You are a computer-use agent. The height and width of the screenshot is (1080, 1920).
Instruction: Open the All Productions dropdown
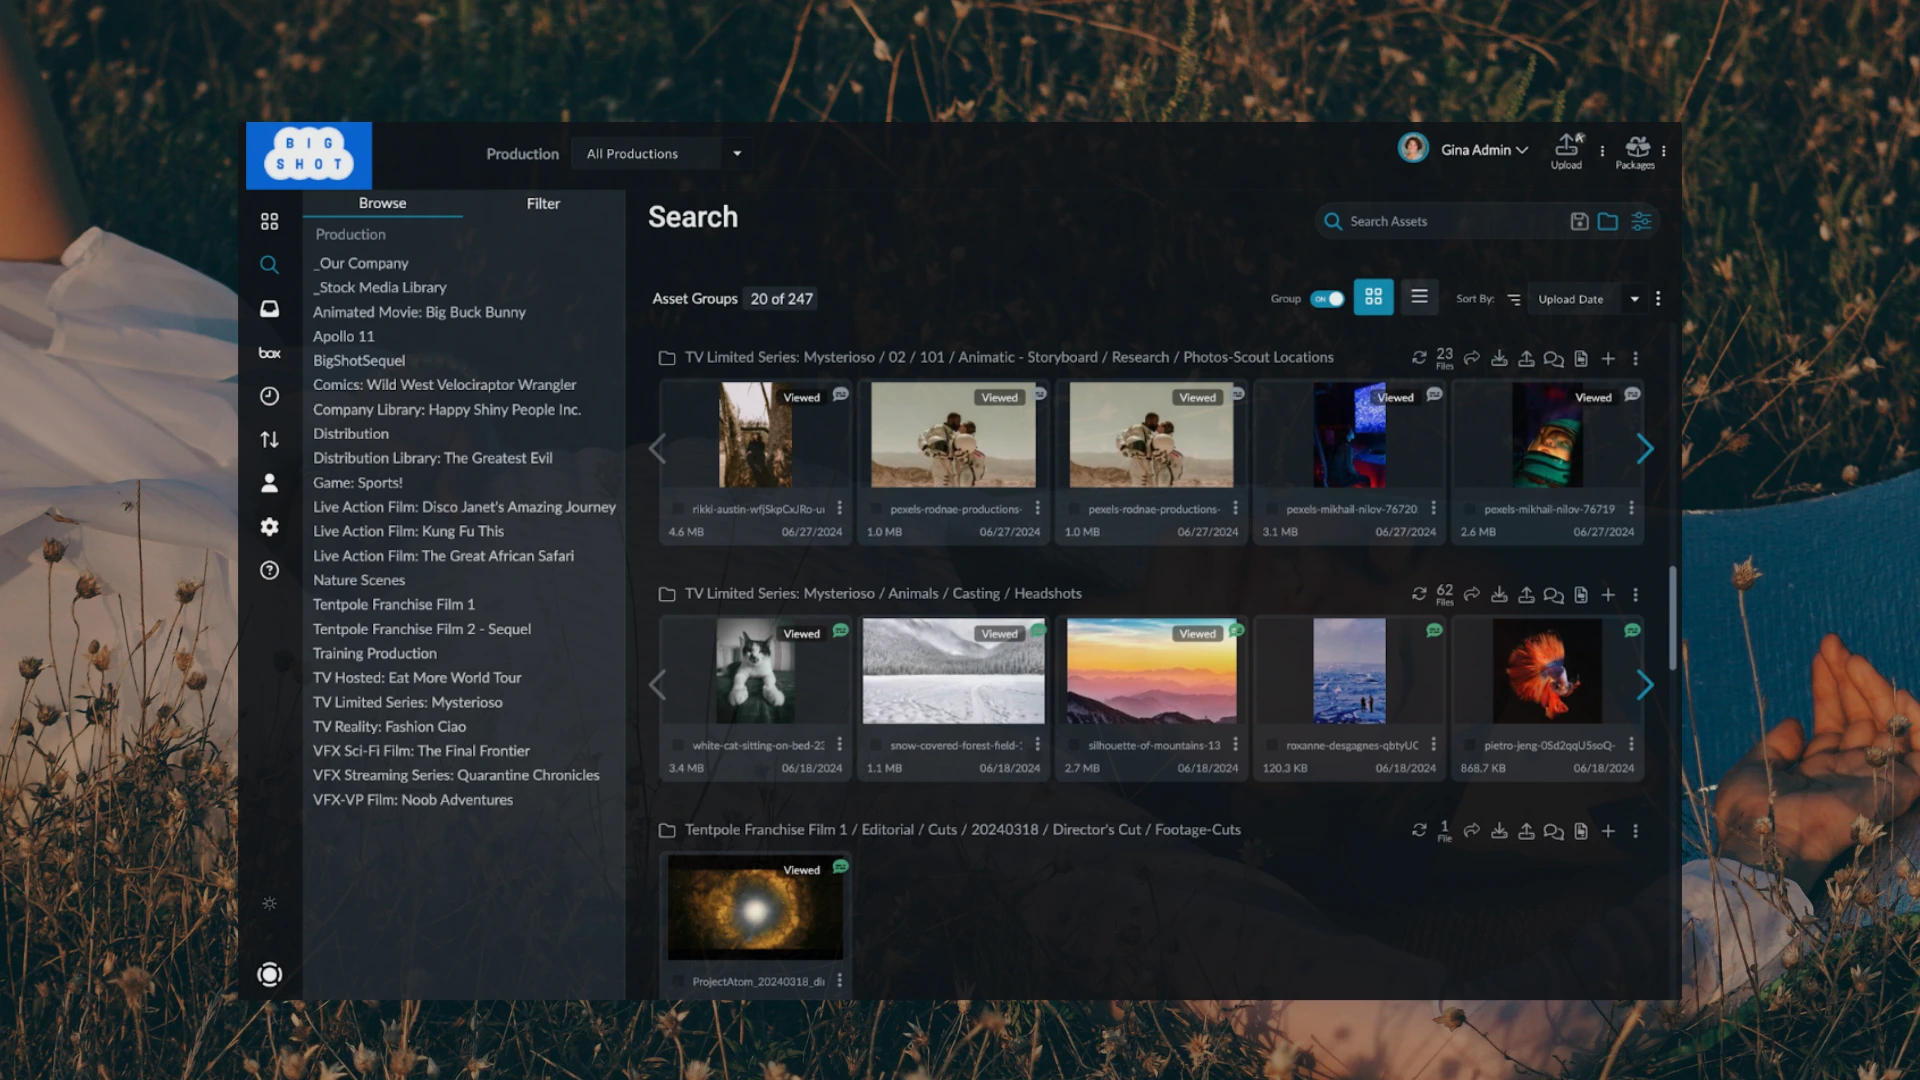click(661, 153)
